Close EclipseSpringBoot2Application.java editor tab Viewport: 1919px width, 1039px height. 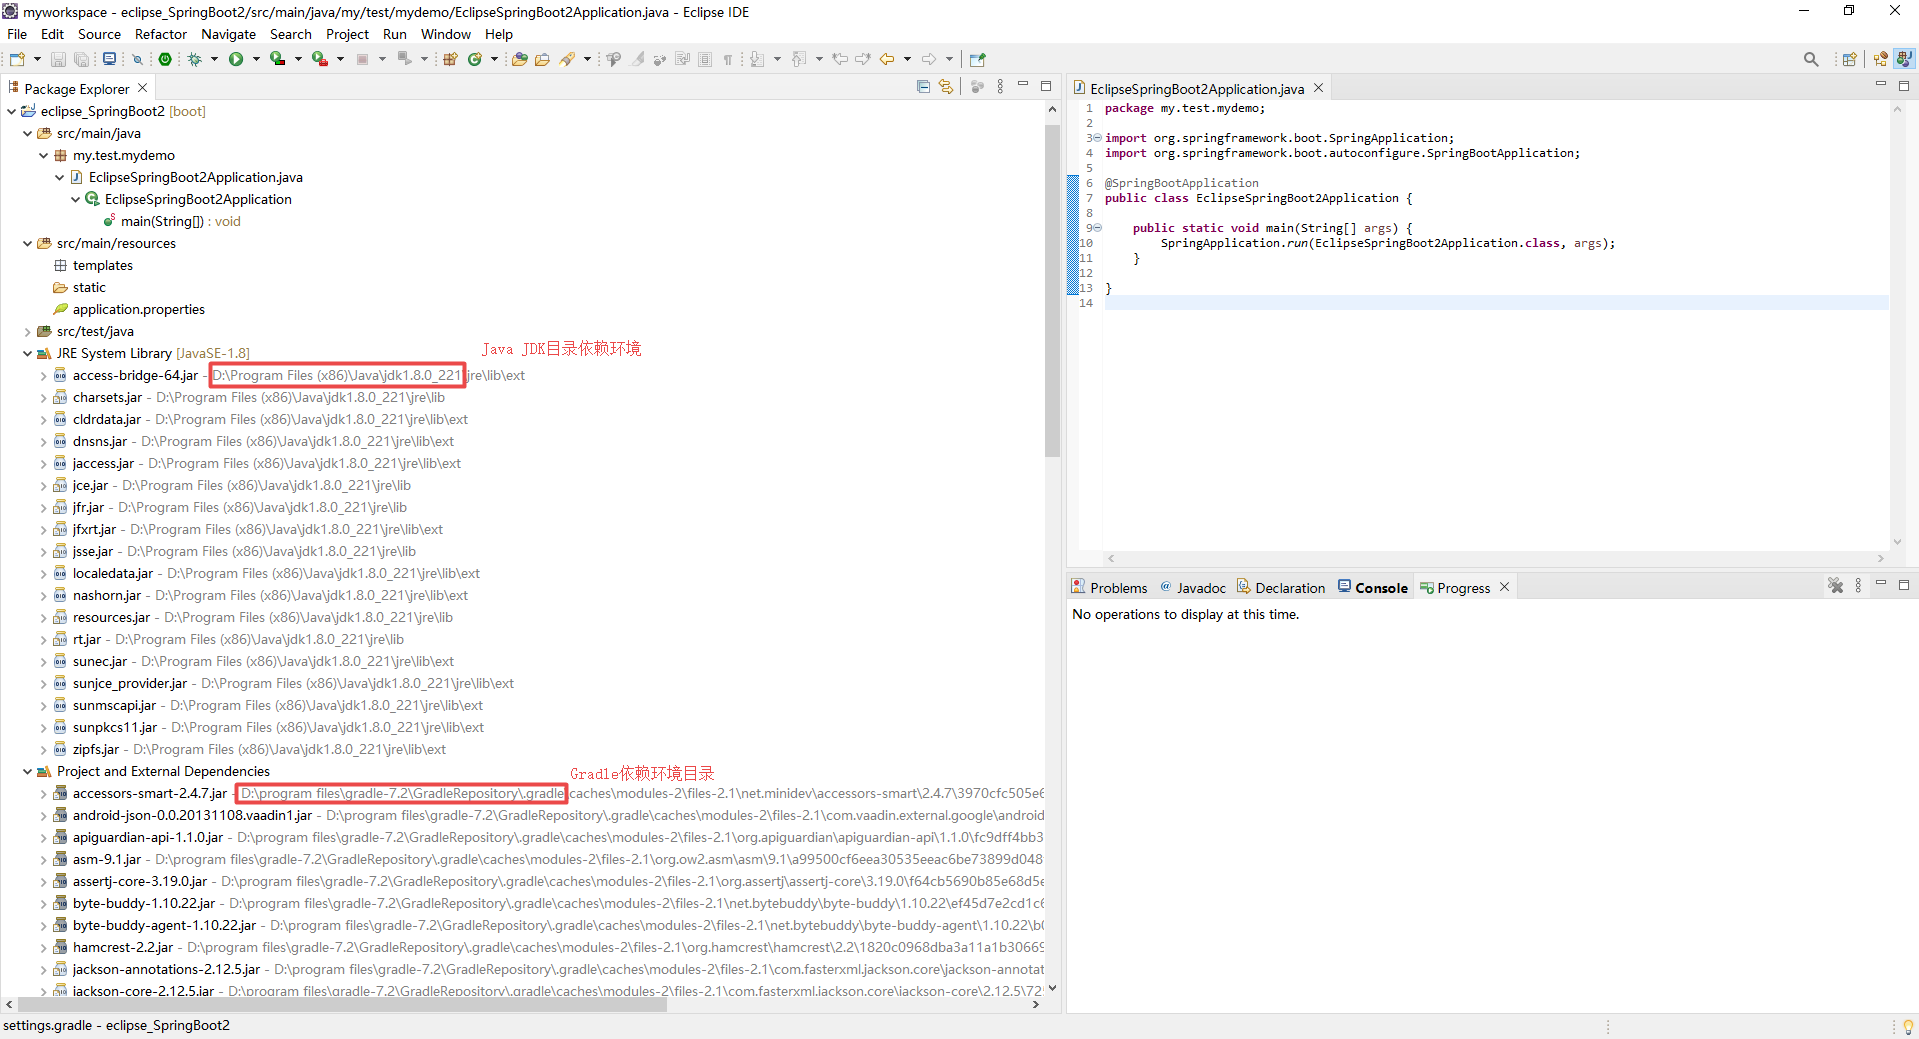point(1318,88)
